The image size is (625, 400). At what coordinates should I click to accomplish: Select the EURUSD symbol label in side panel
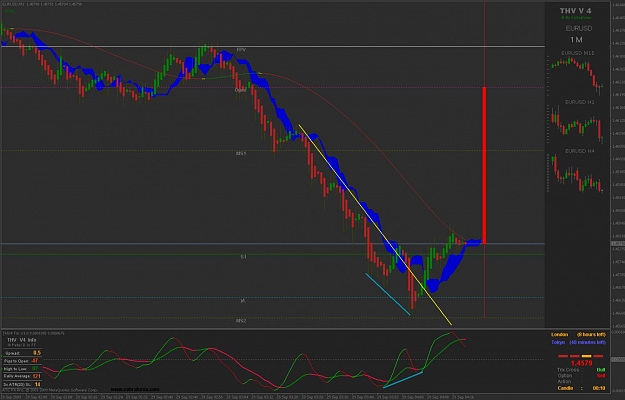click(579, 29)
